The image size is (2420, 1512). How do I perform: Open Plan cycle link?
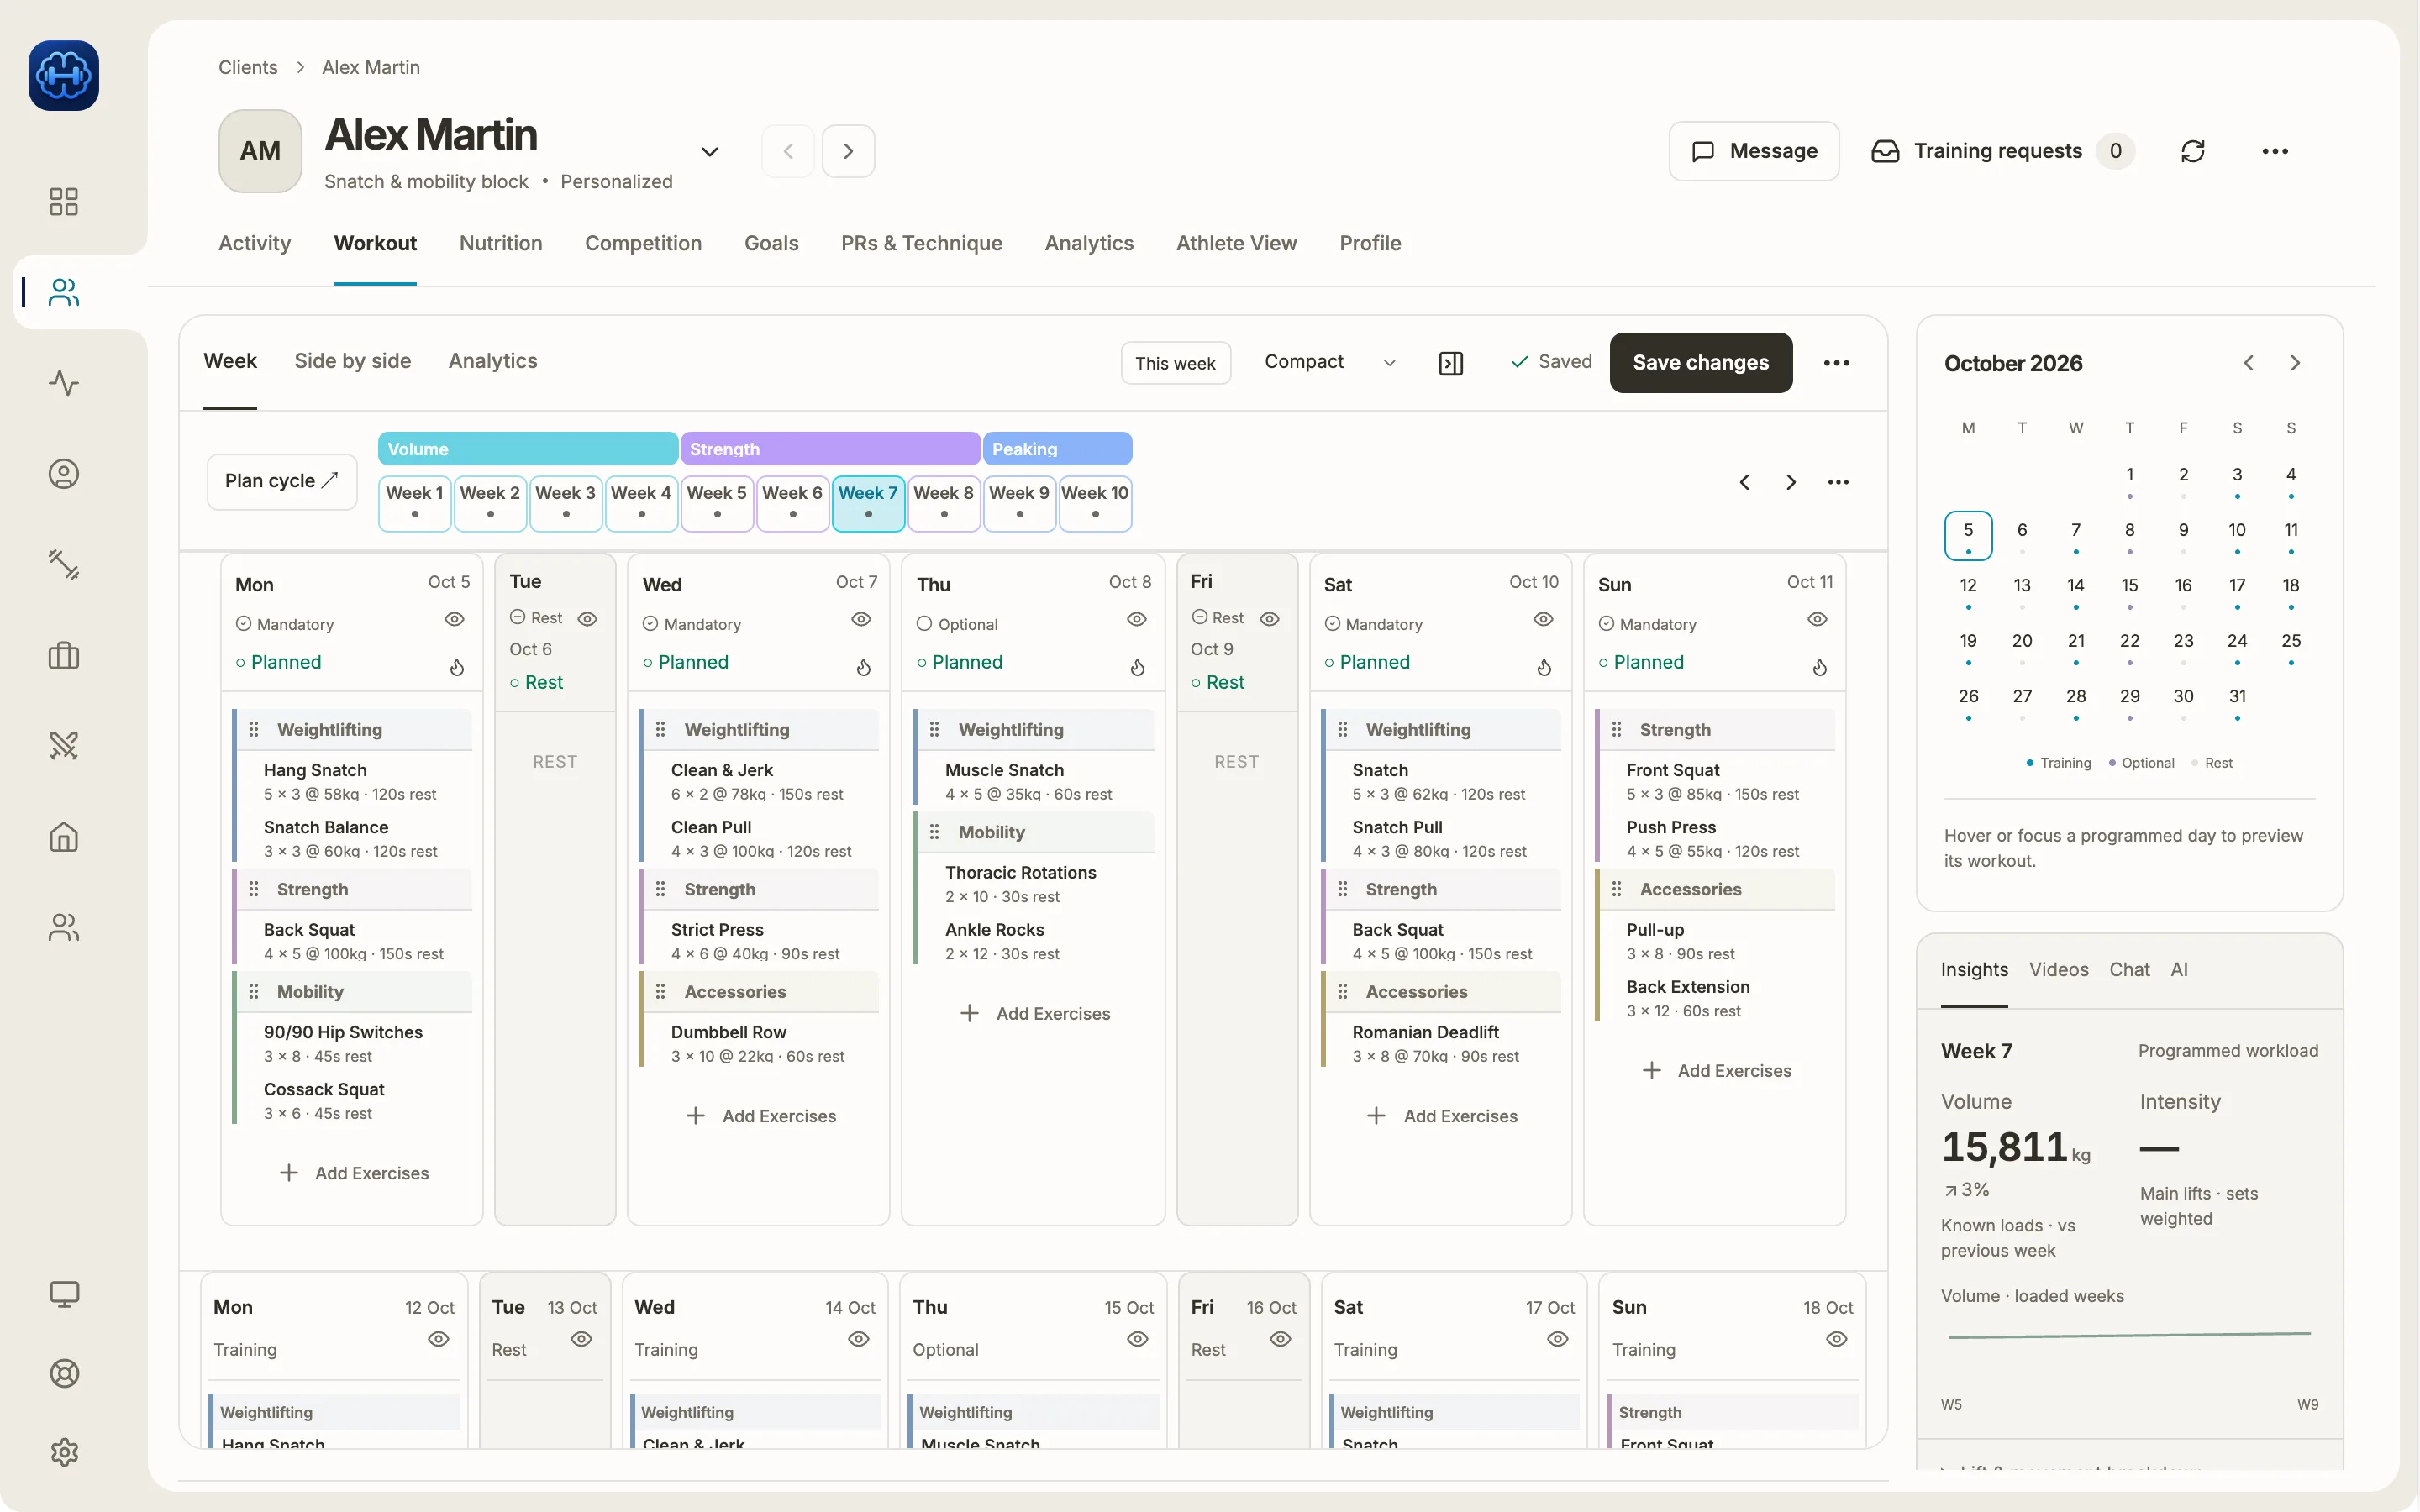pyautogui.click(x=282, y=481)
